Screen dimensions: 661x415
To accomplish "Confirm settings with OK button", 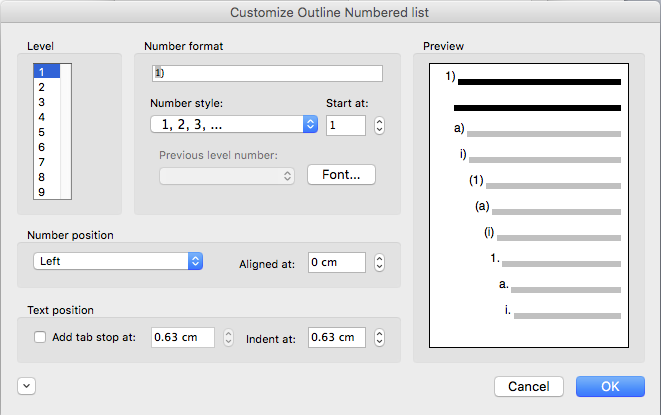I will tap(610, 386).
